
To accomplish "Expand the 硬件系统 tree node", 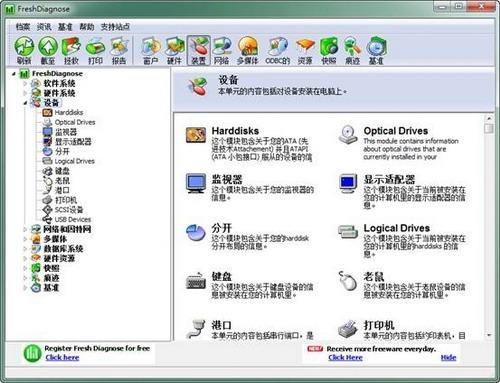I will [25, 93].
